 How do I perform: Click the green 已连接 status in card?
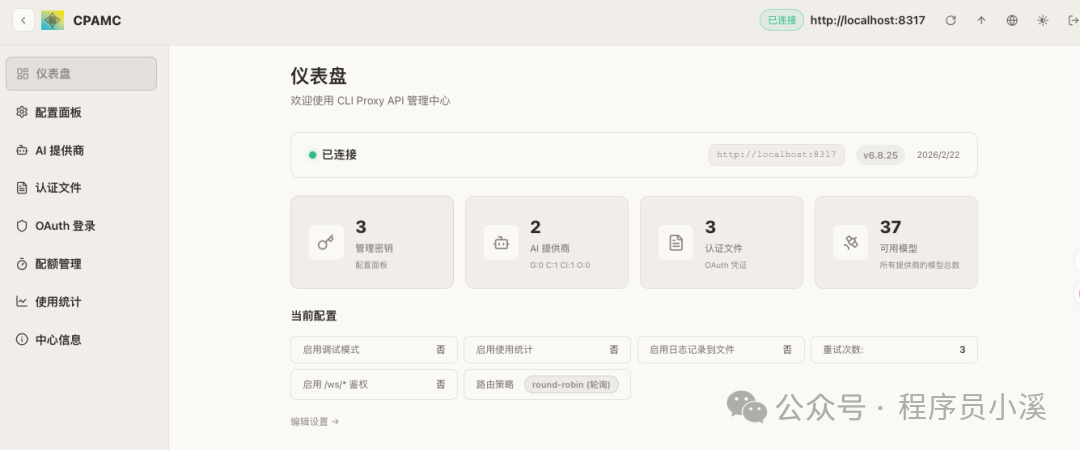pos(333,155)
